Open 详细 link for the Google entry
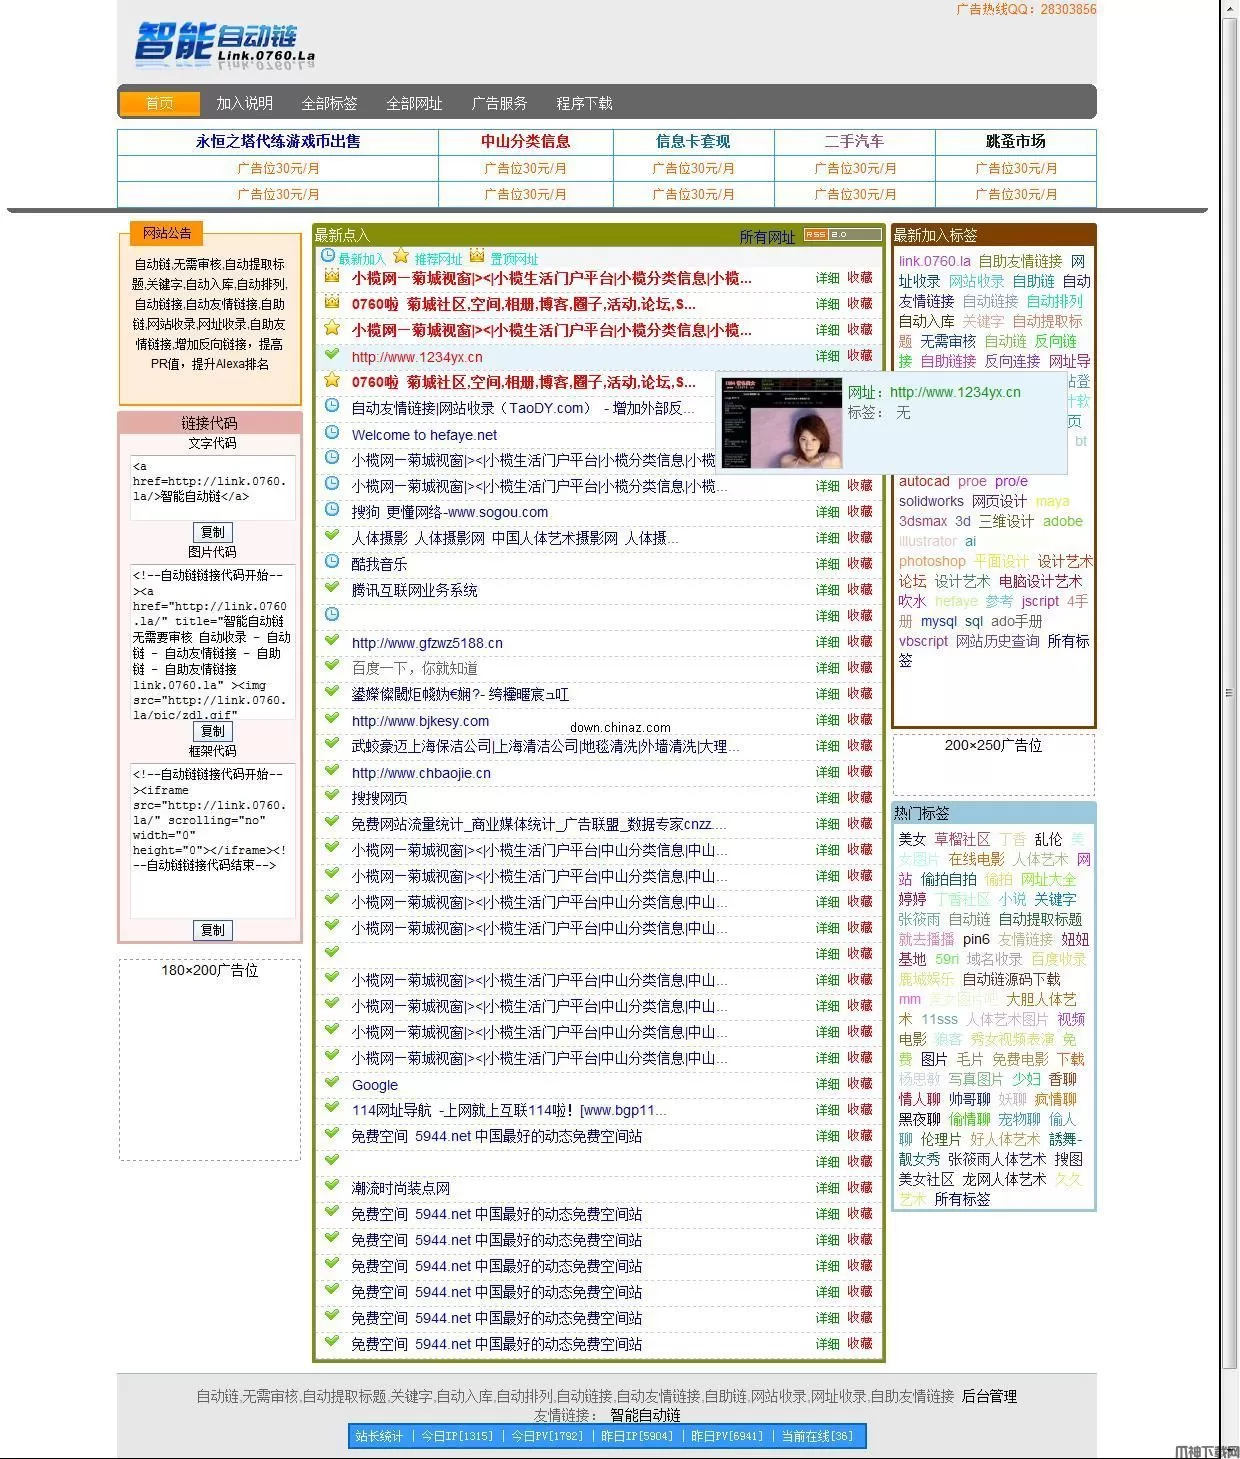 (826, 1083)
